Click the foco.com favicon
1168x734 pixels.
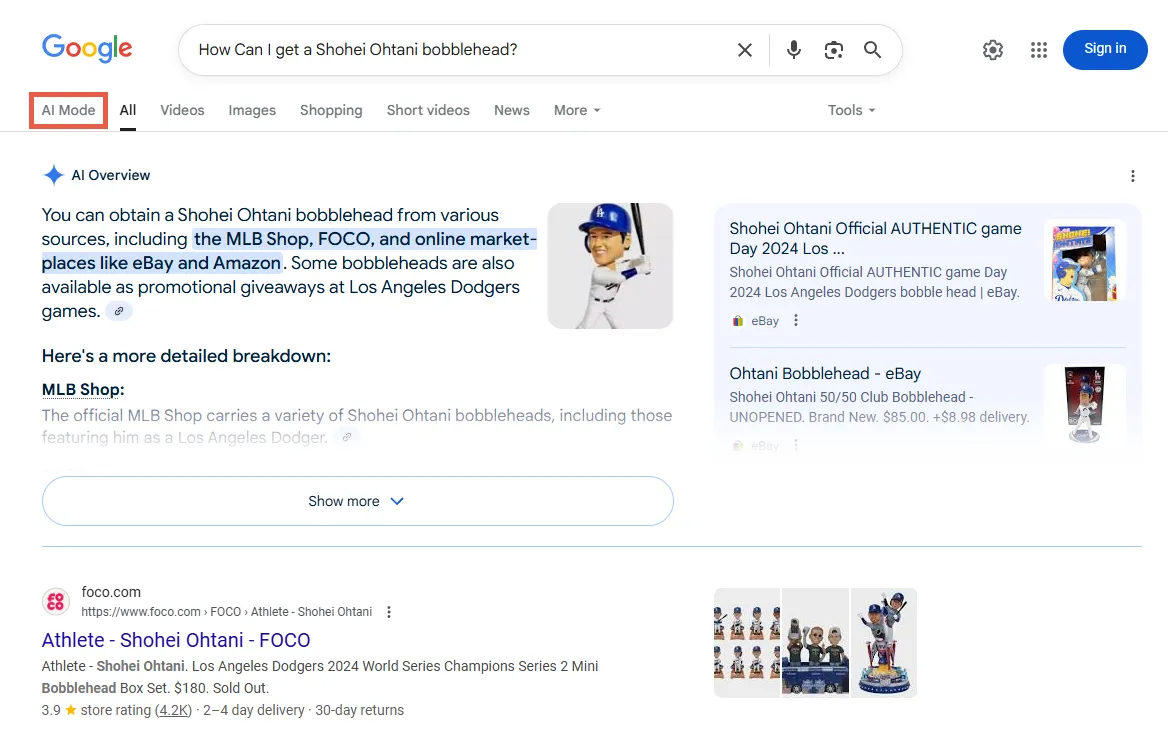pyautogui.click(x=56, y=601)
